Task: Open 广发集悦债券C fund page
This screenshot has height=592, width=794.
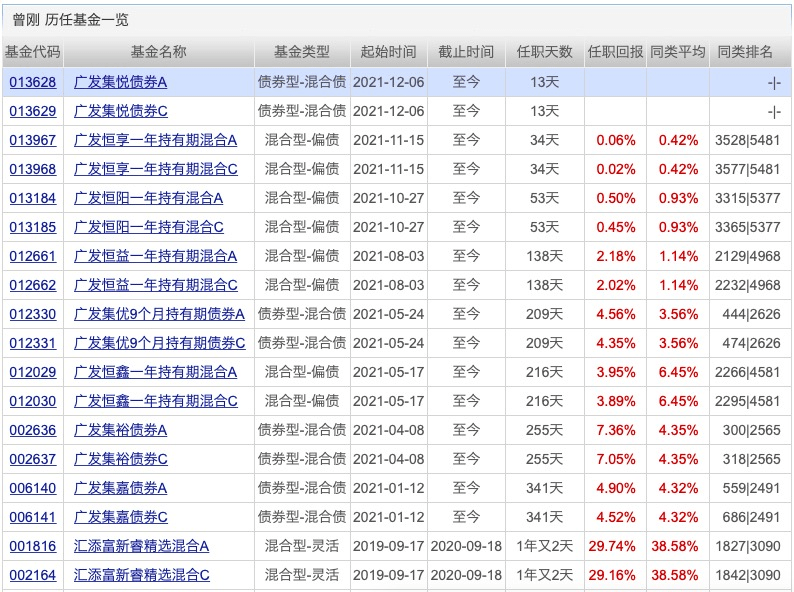Action: pos(121,111)
